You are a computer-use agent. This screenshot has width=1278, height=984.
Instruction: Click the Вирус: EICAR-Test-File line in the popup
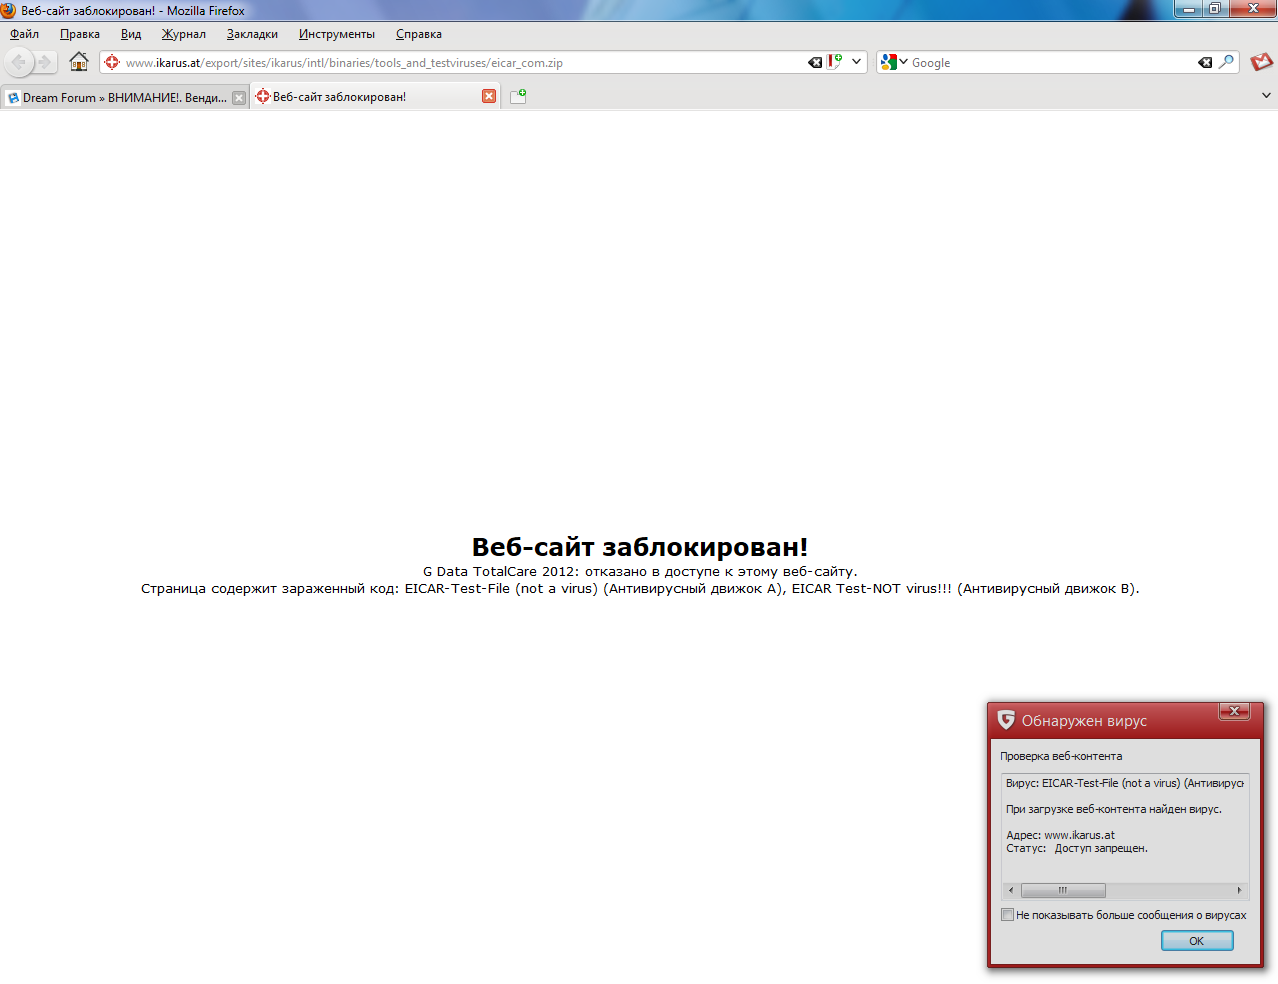pos(1125,783)
